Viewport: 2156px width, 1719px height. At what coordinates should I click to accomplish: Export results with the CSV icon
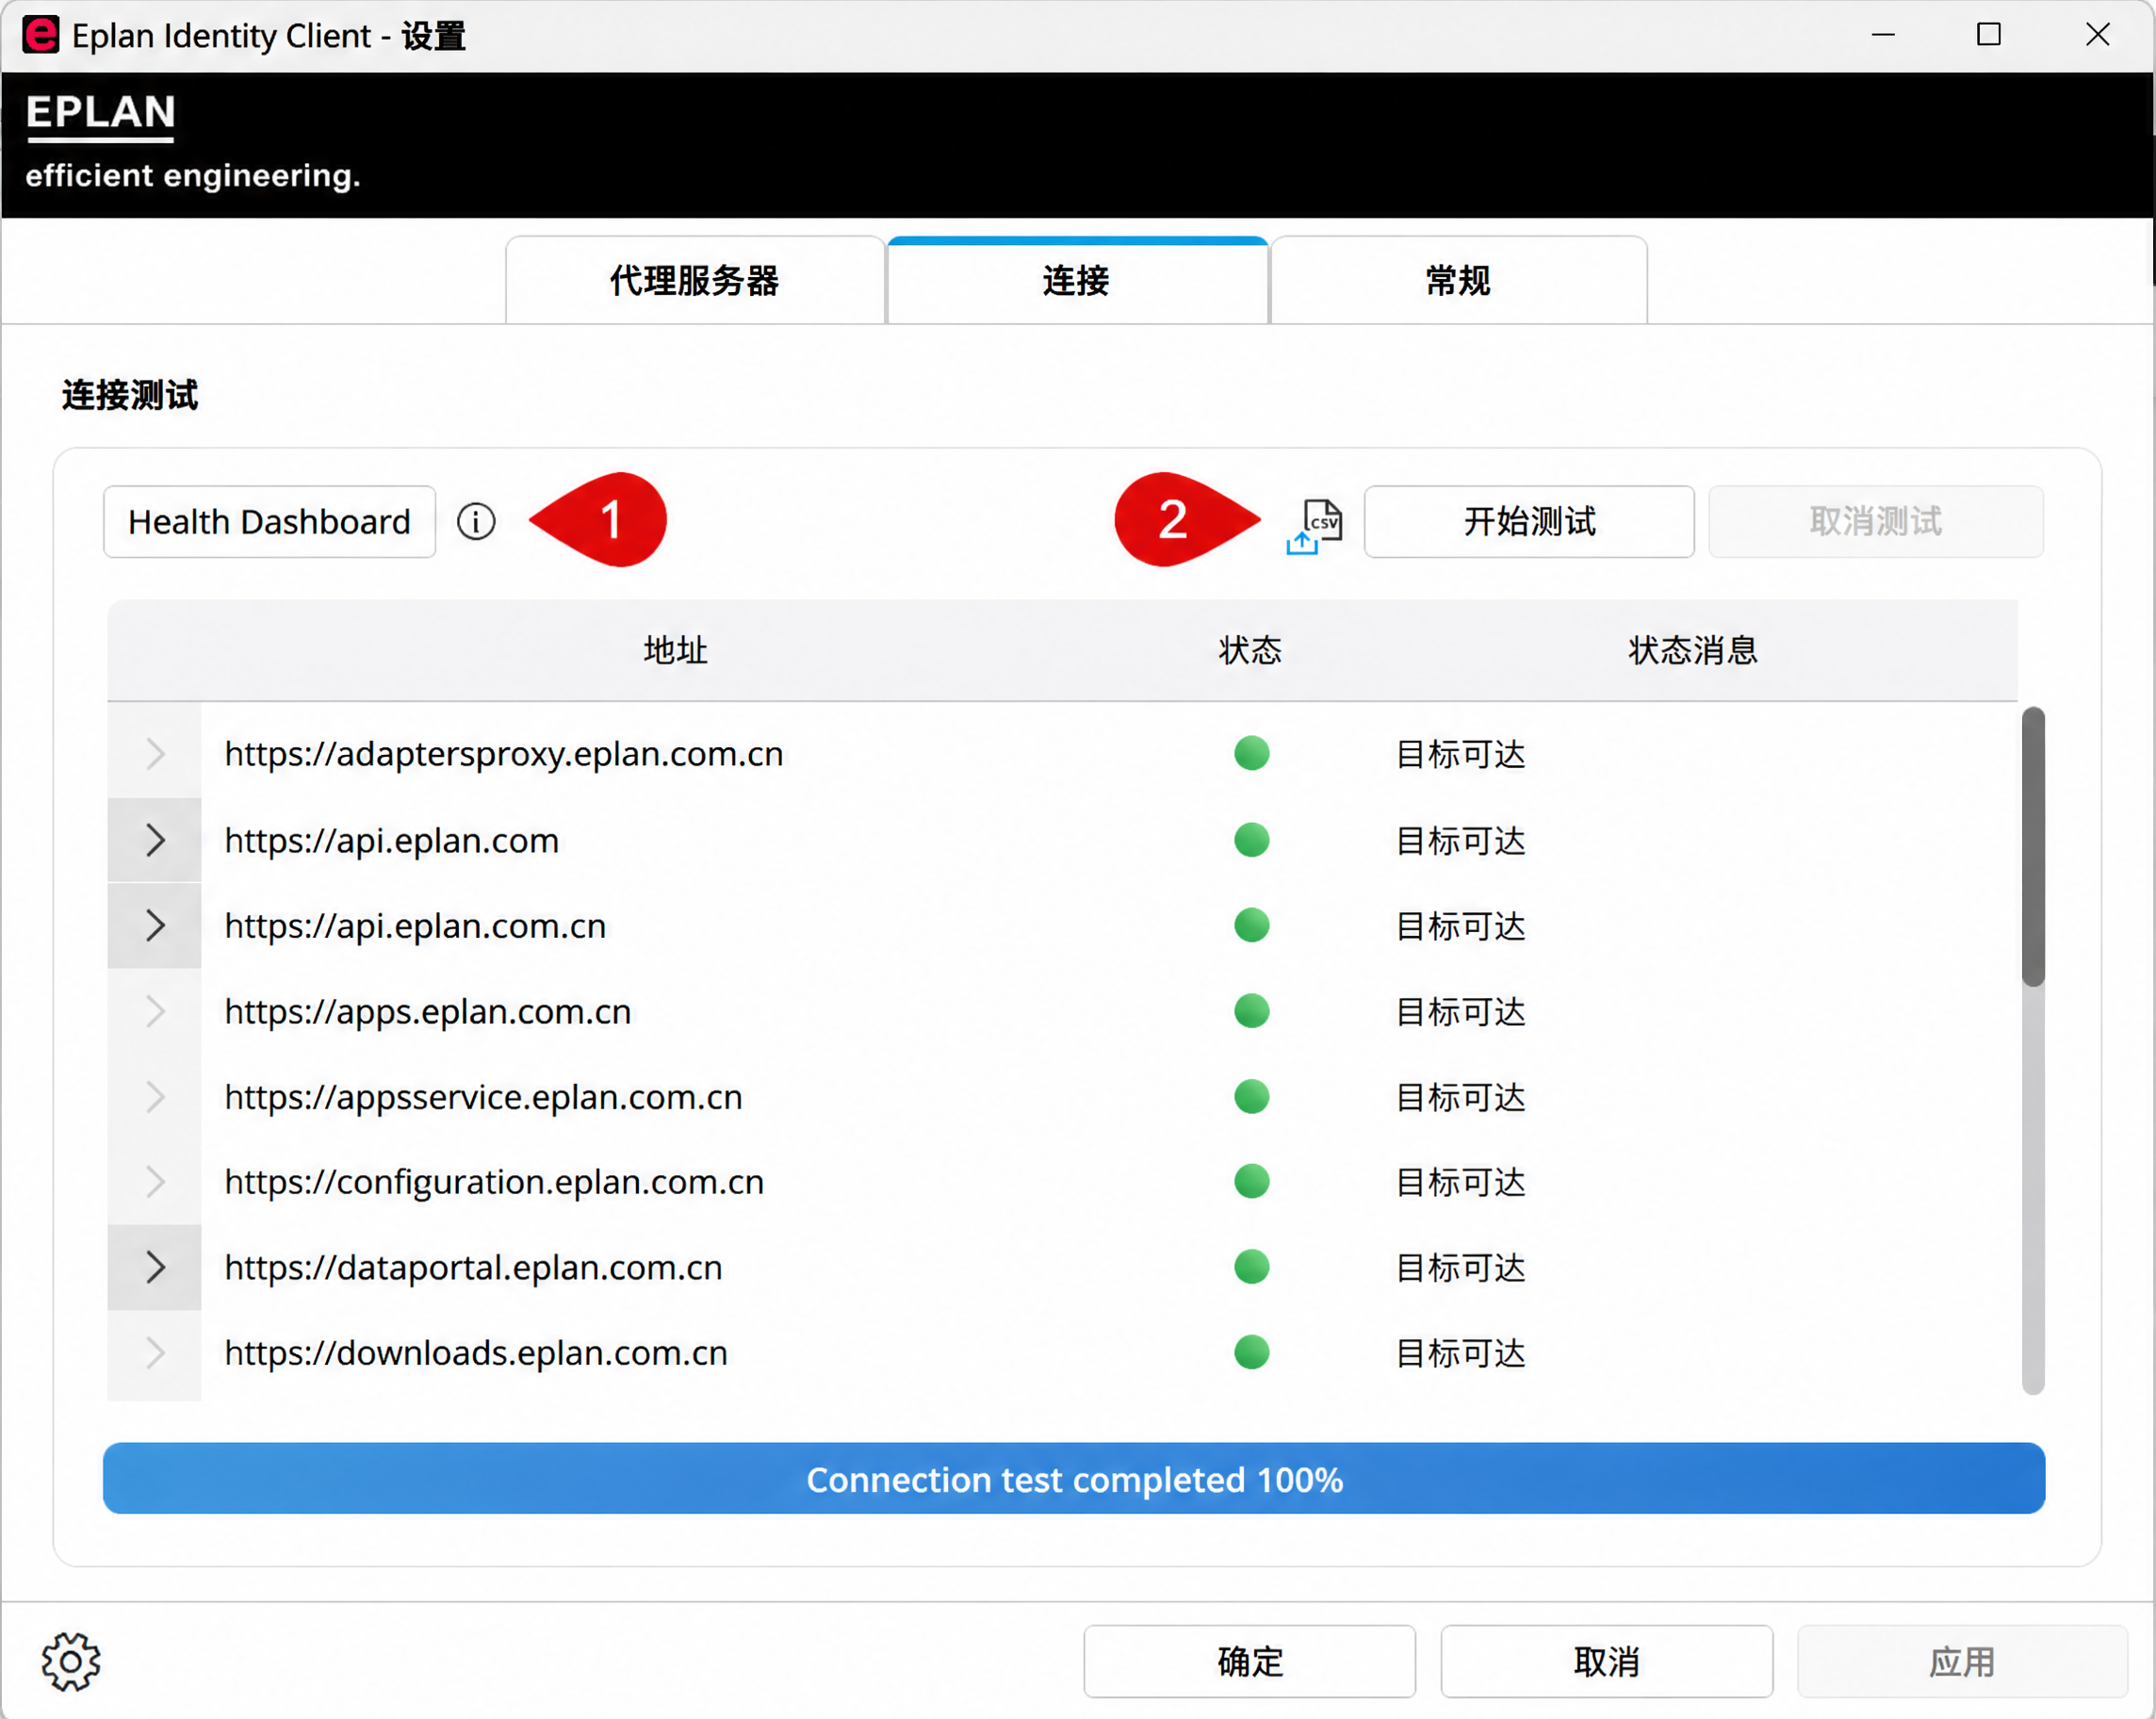click(1315, 526)
